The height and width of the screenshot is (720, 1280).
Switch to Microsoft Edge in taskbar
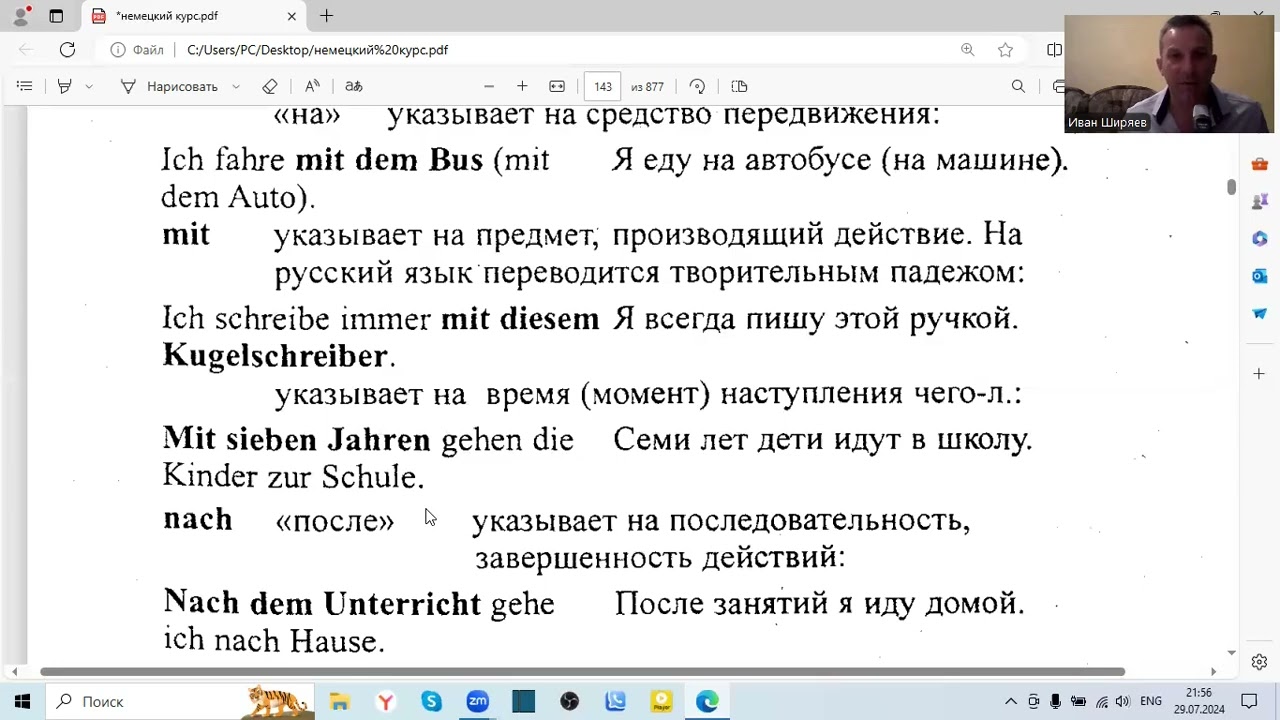(707, 701)
